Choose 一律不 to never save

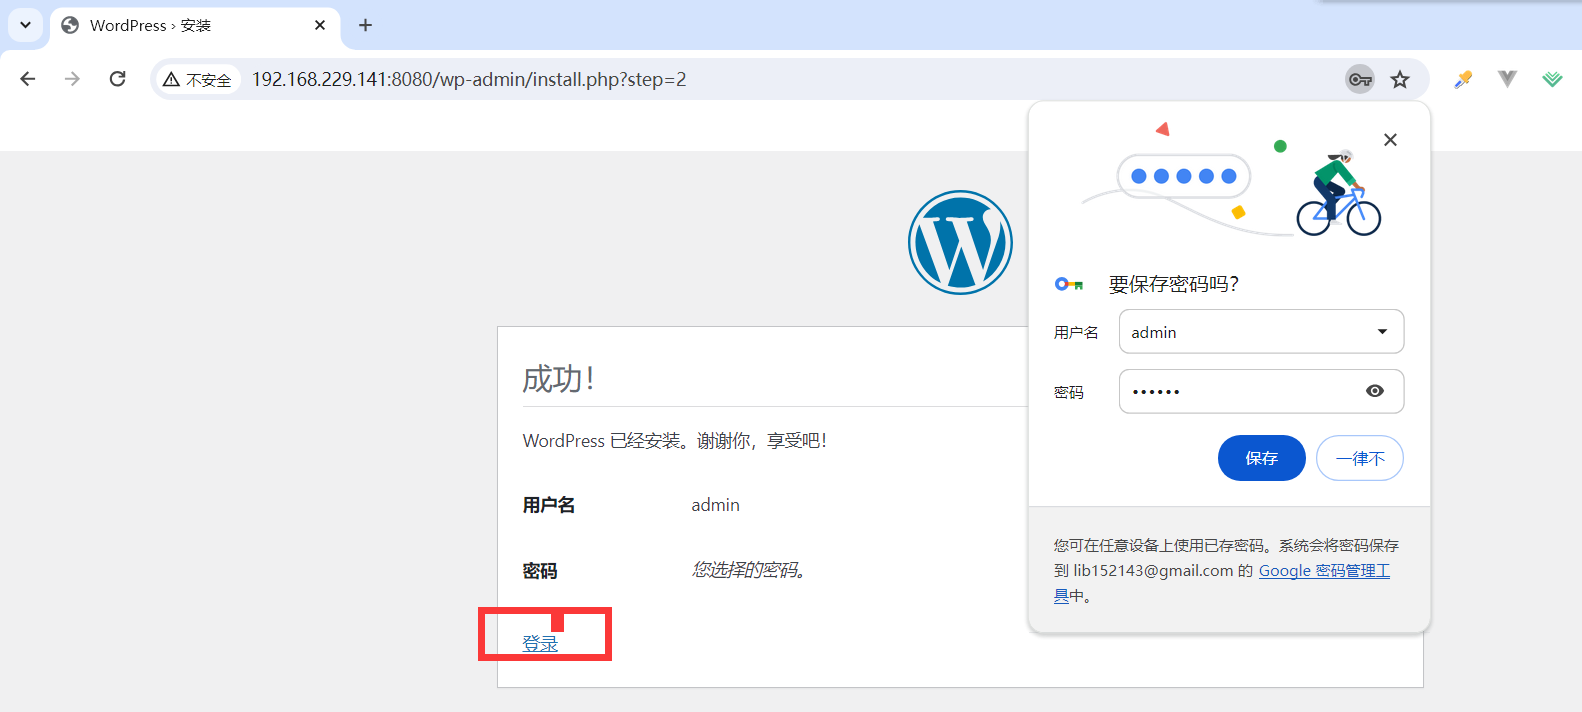(x=1360, y=458)
